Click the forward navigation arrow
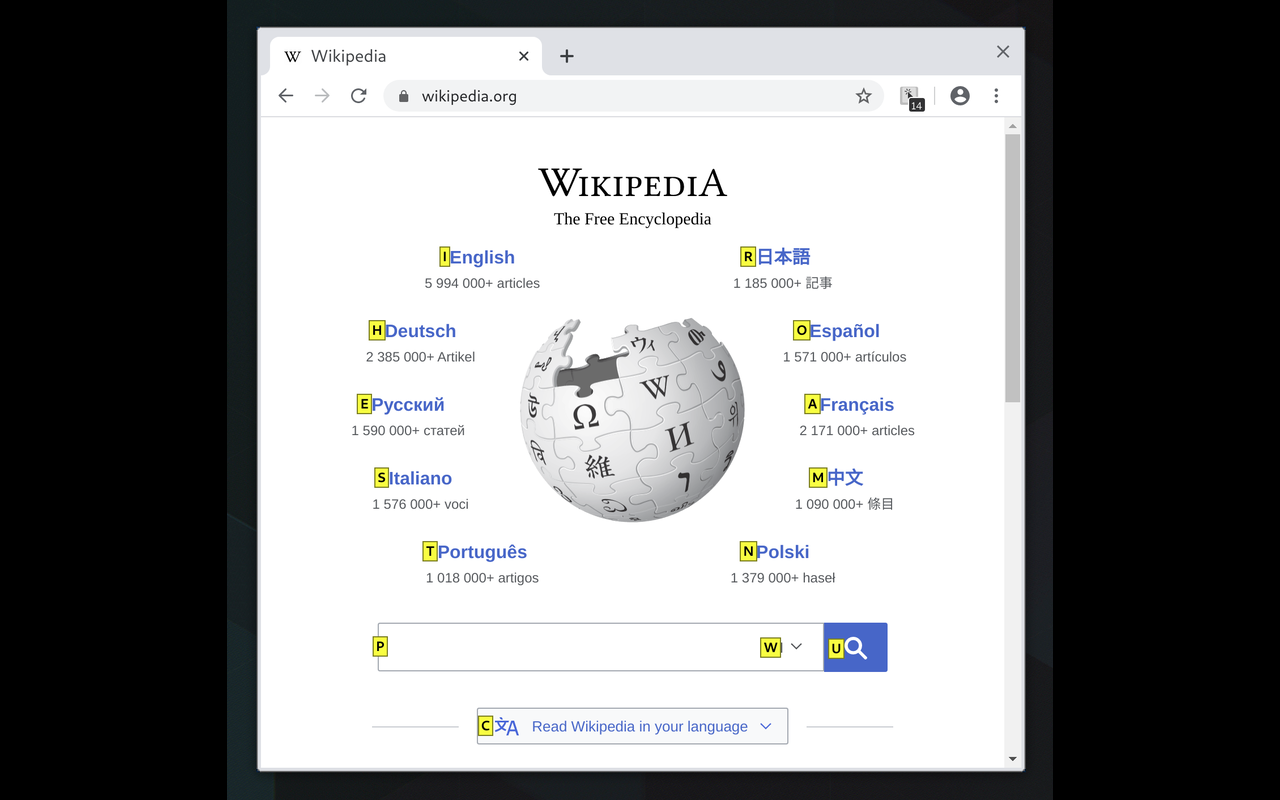 322,96
